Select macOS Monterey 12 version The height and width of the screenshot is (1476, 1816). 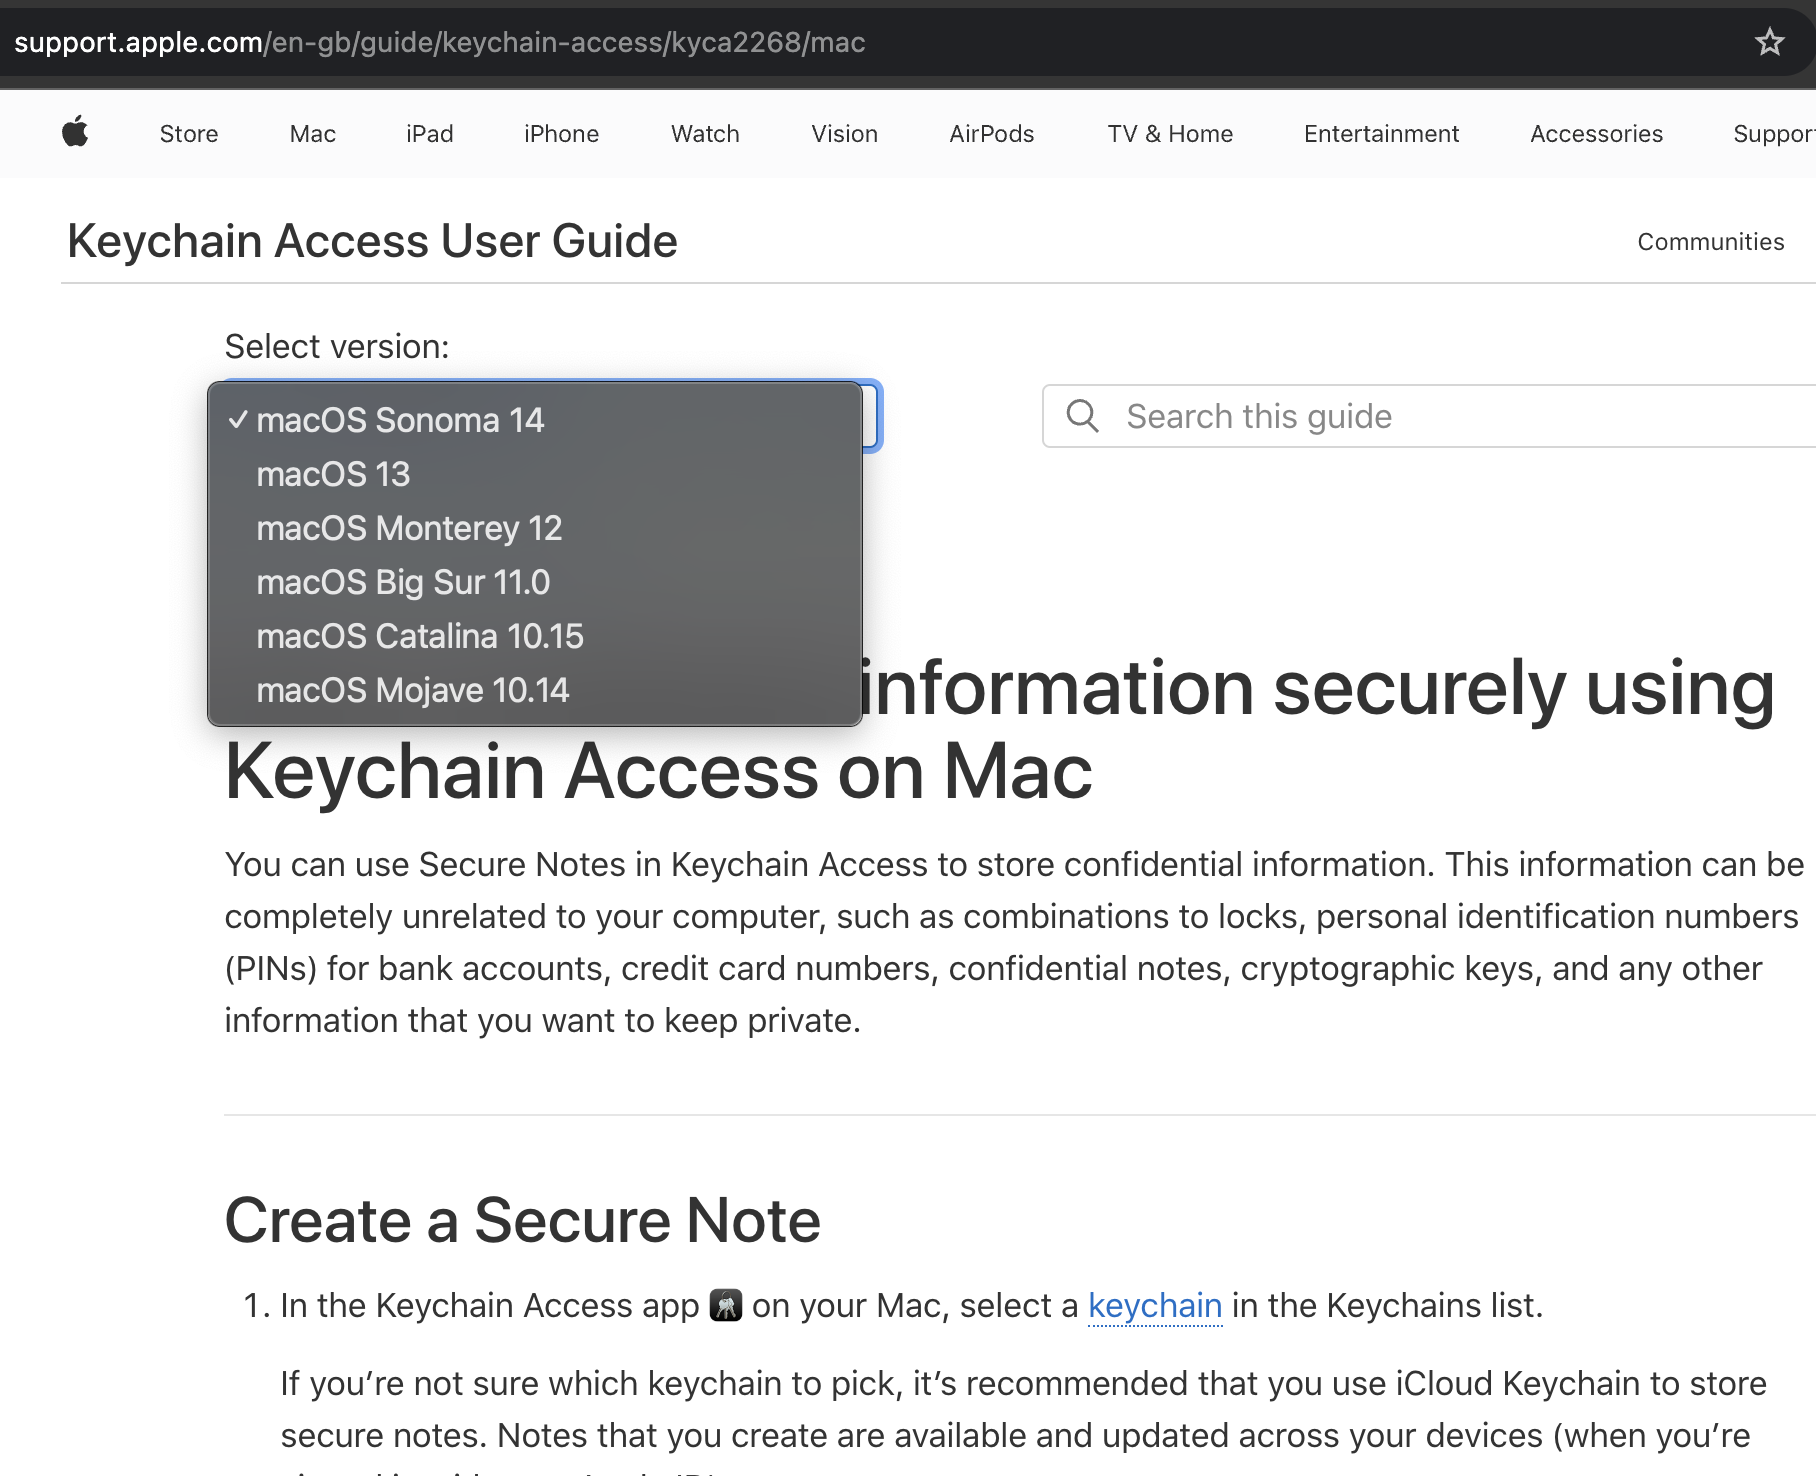[x=409, y=528]
